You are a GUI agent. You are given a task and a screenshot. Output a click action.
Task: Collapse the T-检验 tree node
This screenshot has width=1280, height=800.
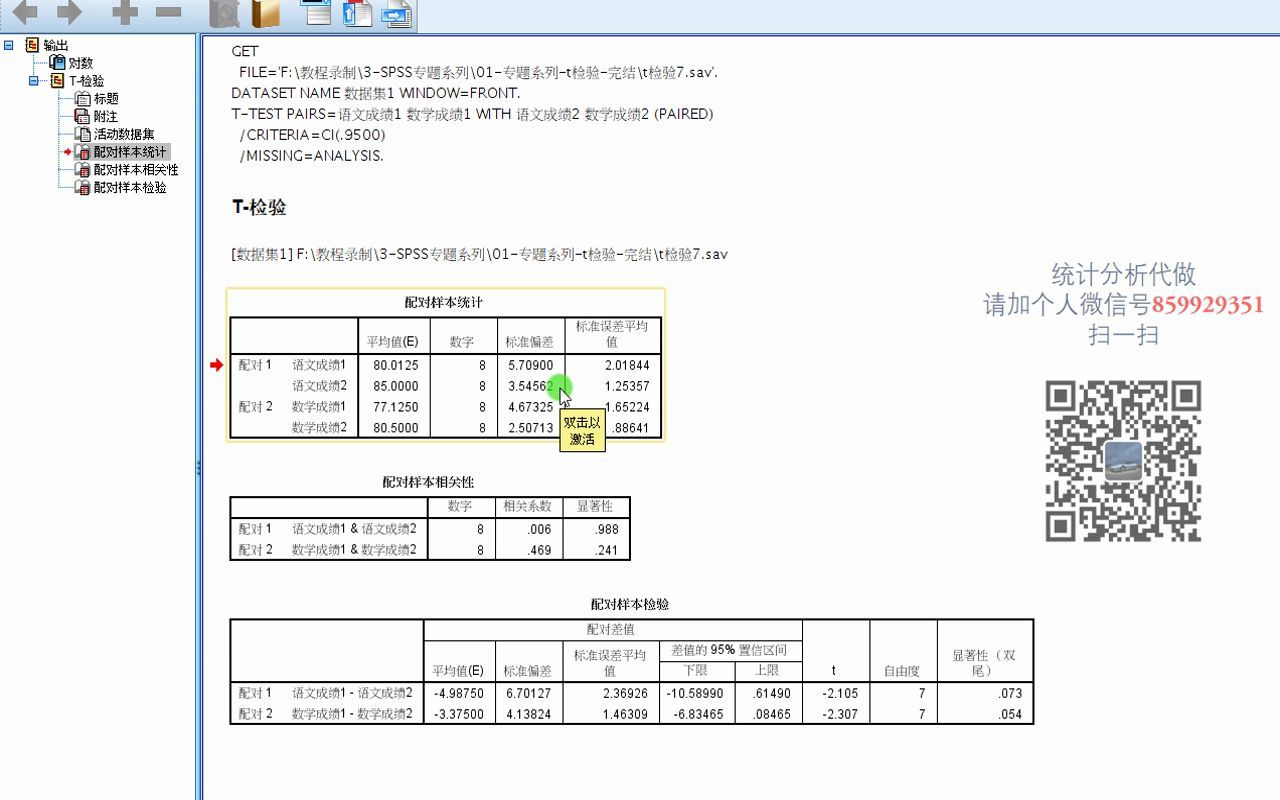[33, 81]
